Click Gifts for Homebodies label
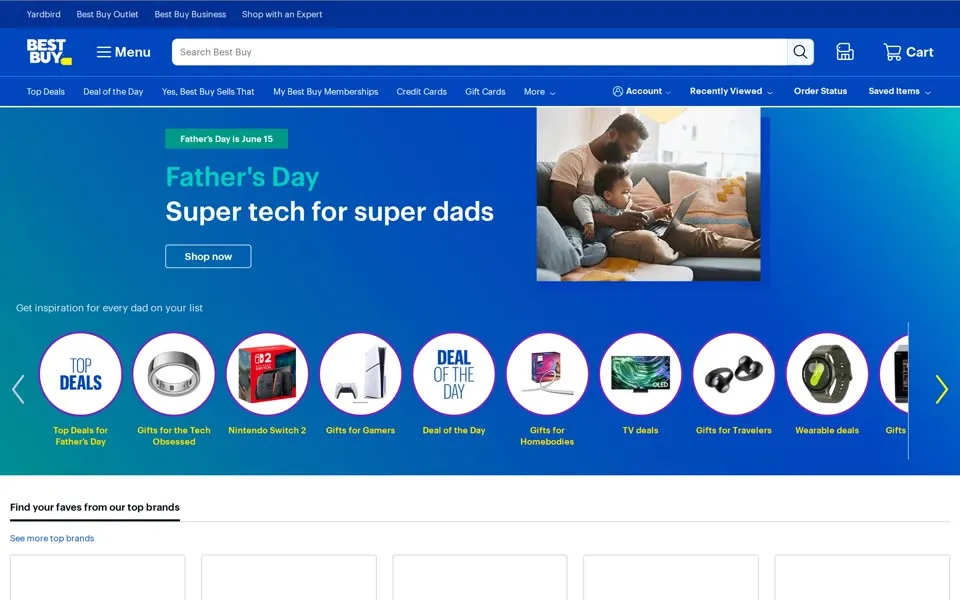960x600 pixels. [547, 436]
